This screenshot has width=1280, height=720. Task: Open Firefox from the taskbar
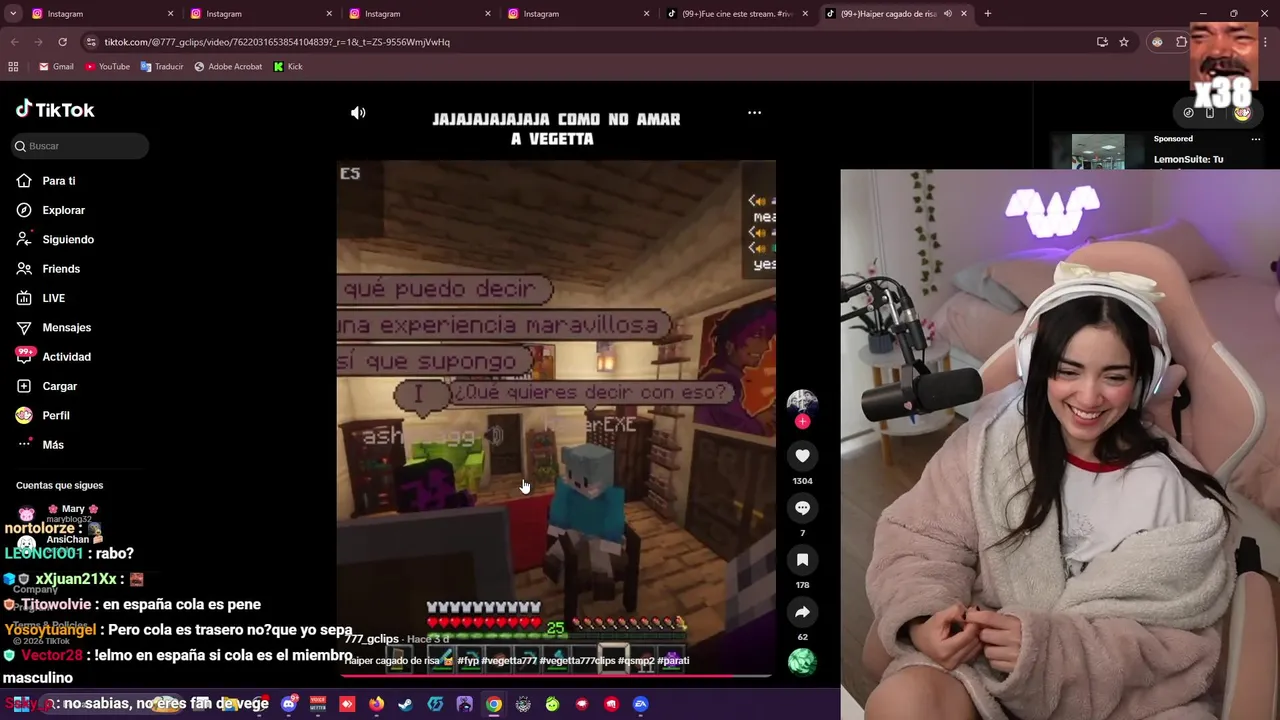click(x=376, y=704)
